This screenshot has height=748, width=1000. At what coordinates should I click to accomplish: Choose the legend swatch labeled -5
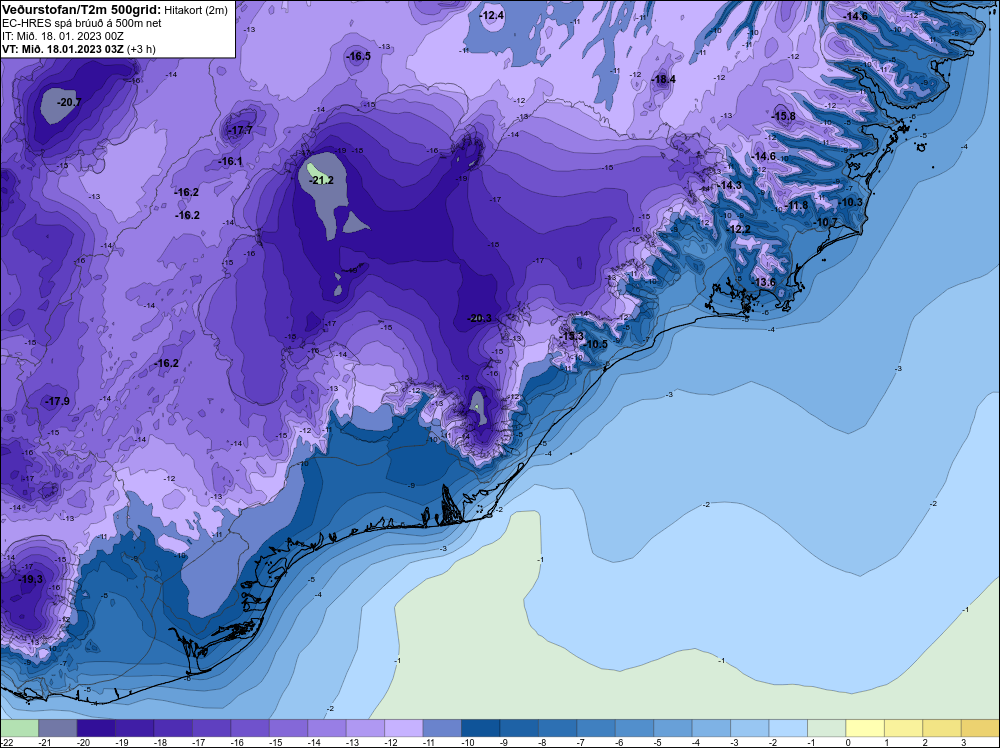click(x=673, y=728)
